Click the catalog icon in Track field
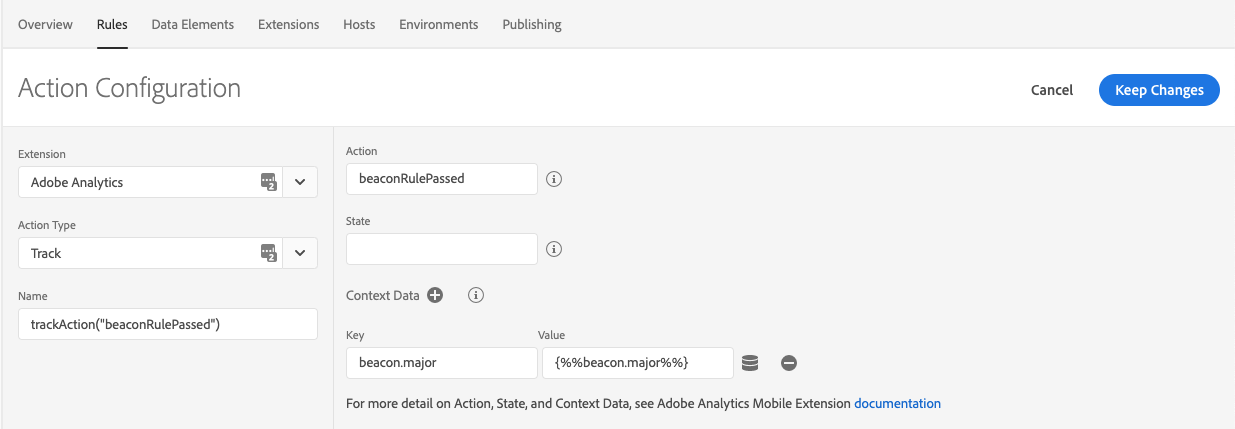 pyautogui.click(x=269, y=253)
